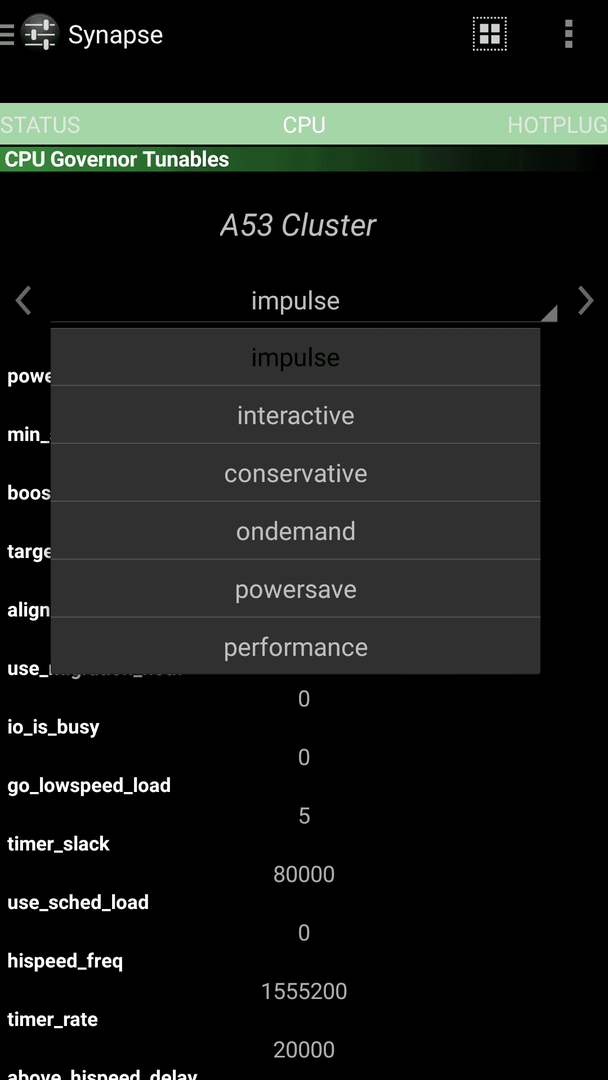608x1080 pixels.
Task: Switch to the STATUS tab
Action: [40, 125]
